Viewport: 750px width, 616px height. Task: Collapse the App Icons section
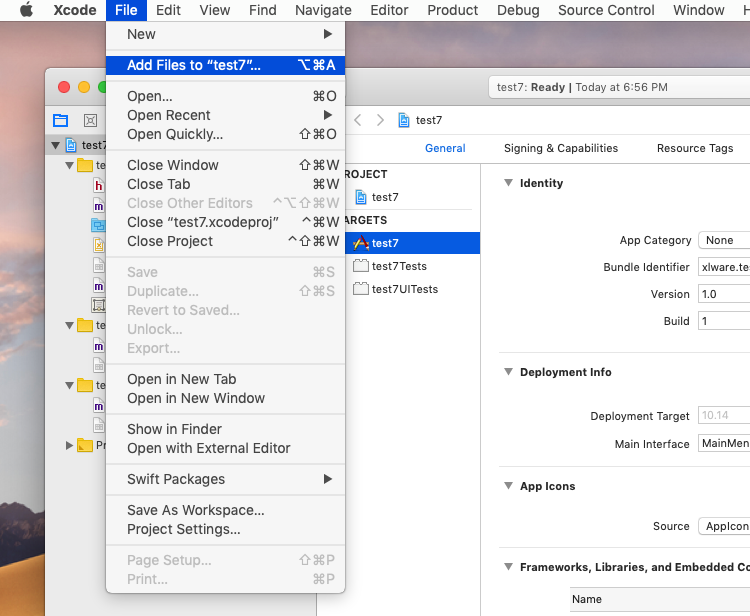click(x=508, y=486)
